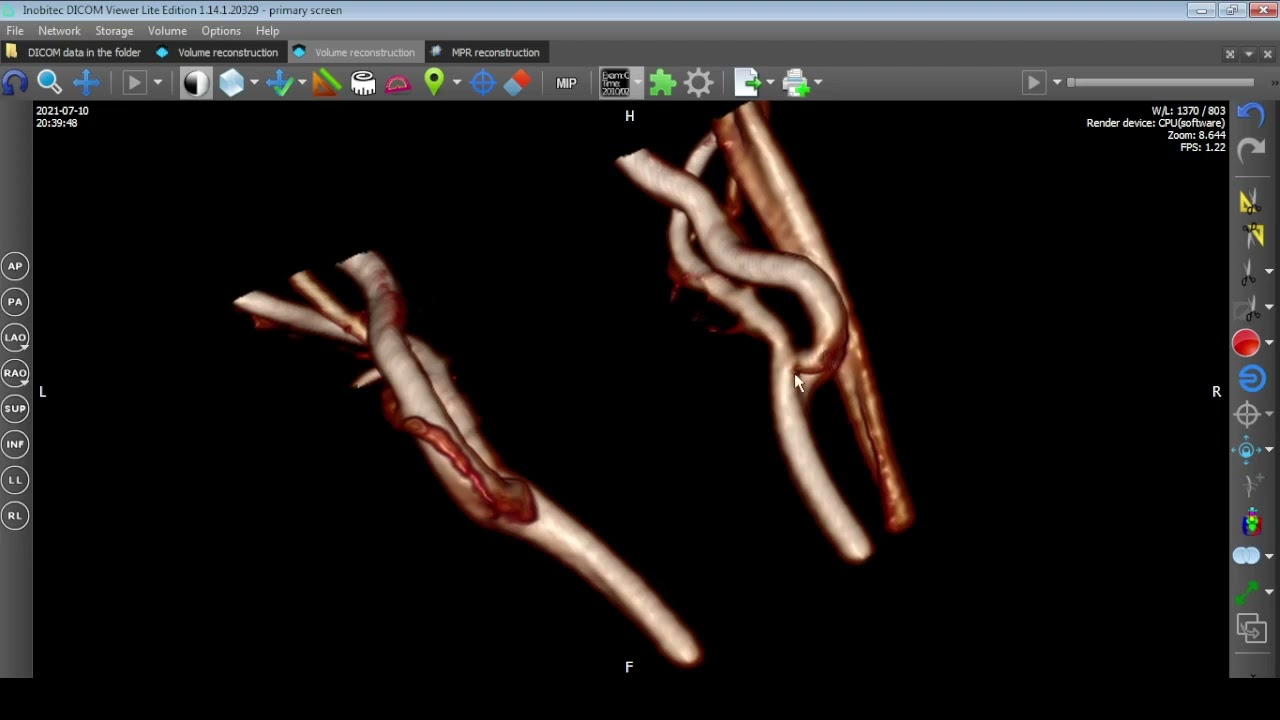Click the gray crosshair tool in sidebar
This screenshot has width=1280, height=720.
point(1246,414)
